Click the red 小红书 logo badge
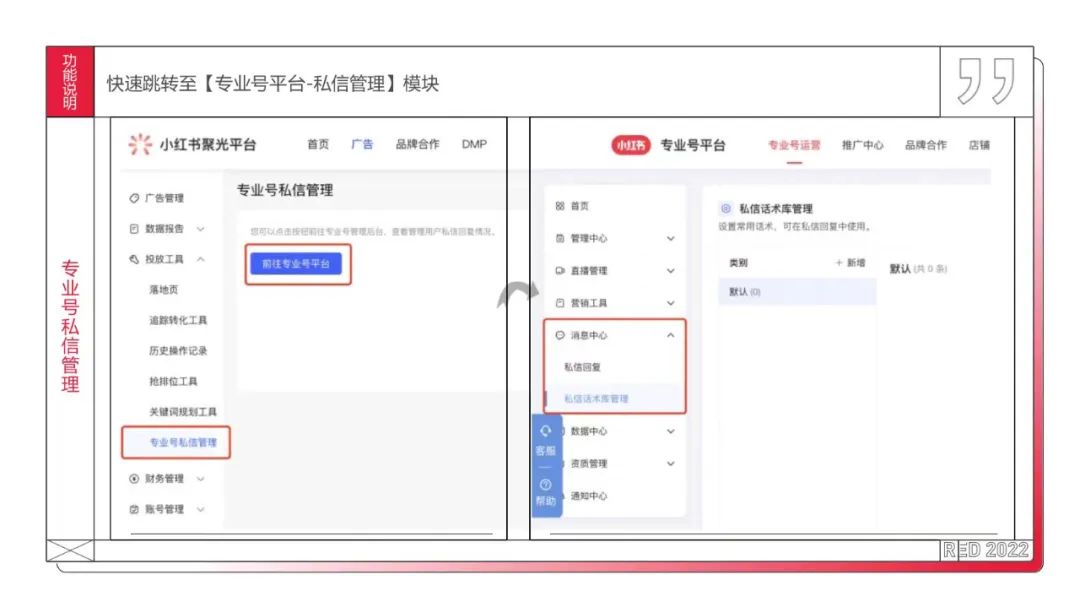1080x607 pixels. pos(631,145)
